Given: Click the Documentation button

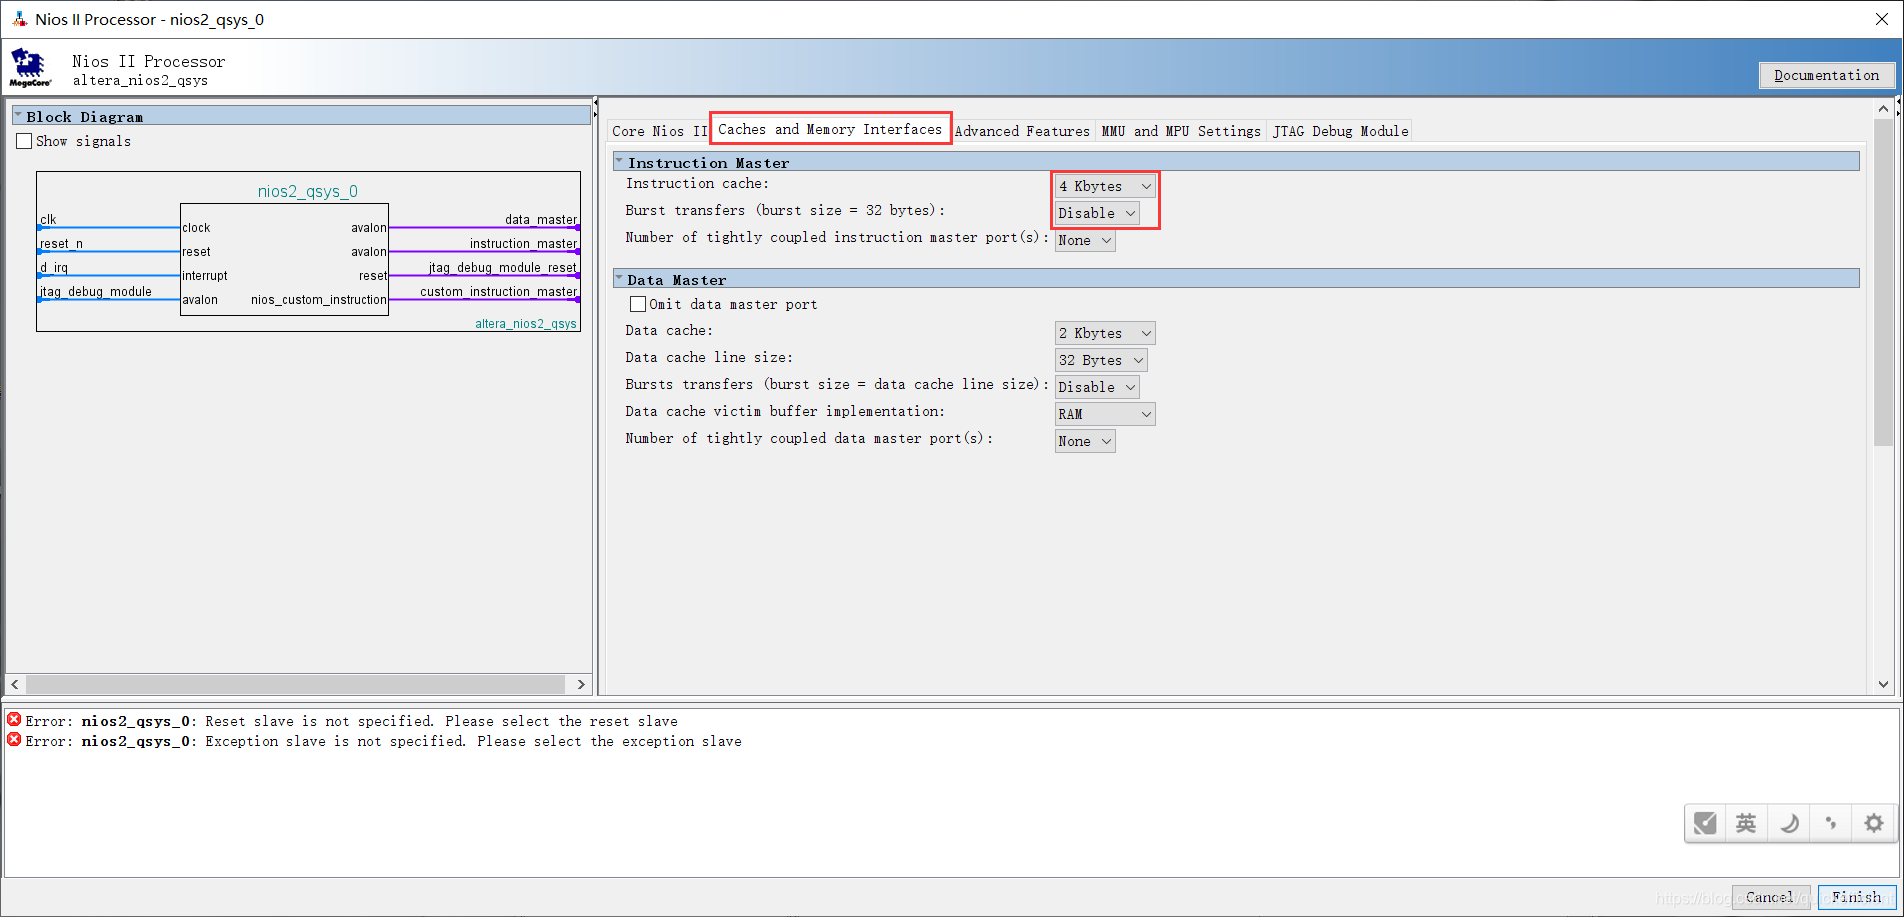Looking at the screenshot, I should (1826, 75).
